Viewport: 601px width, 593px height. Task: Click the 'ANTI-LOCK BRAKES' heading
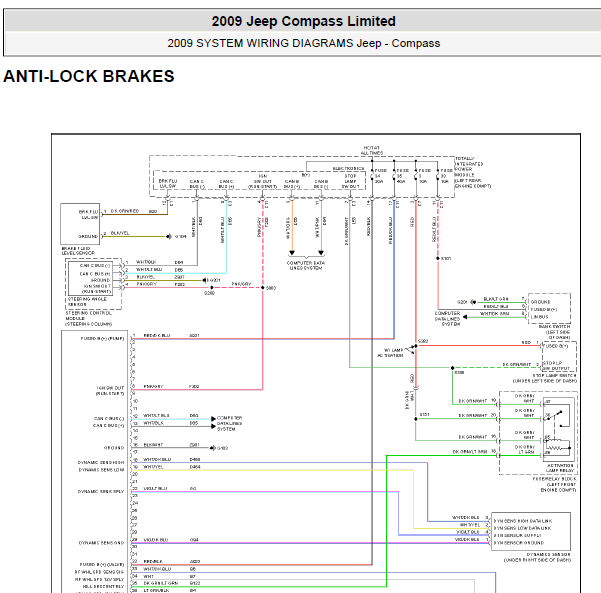tap(89, 76)
